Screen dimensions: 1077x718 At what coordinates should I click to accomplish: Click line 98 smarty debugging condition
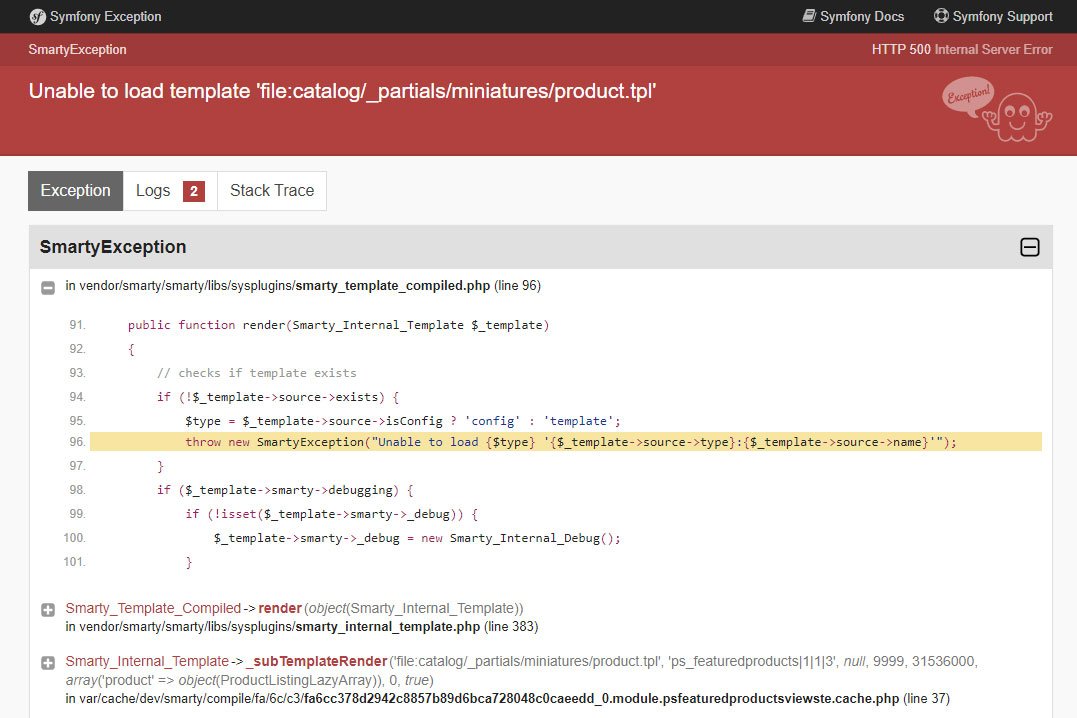coord(285,490)
